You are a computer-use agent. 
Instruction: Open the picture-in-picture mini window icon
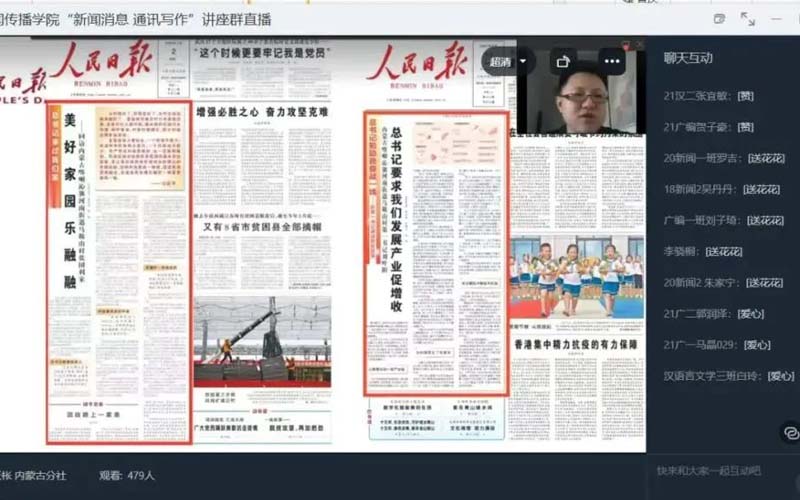(719, 19)
